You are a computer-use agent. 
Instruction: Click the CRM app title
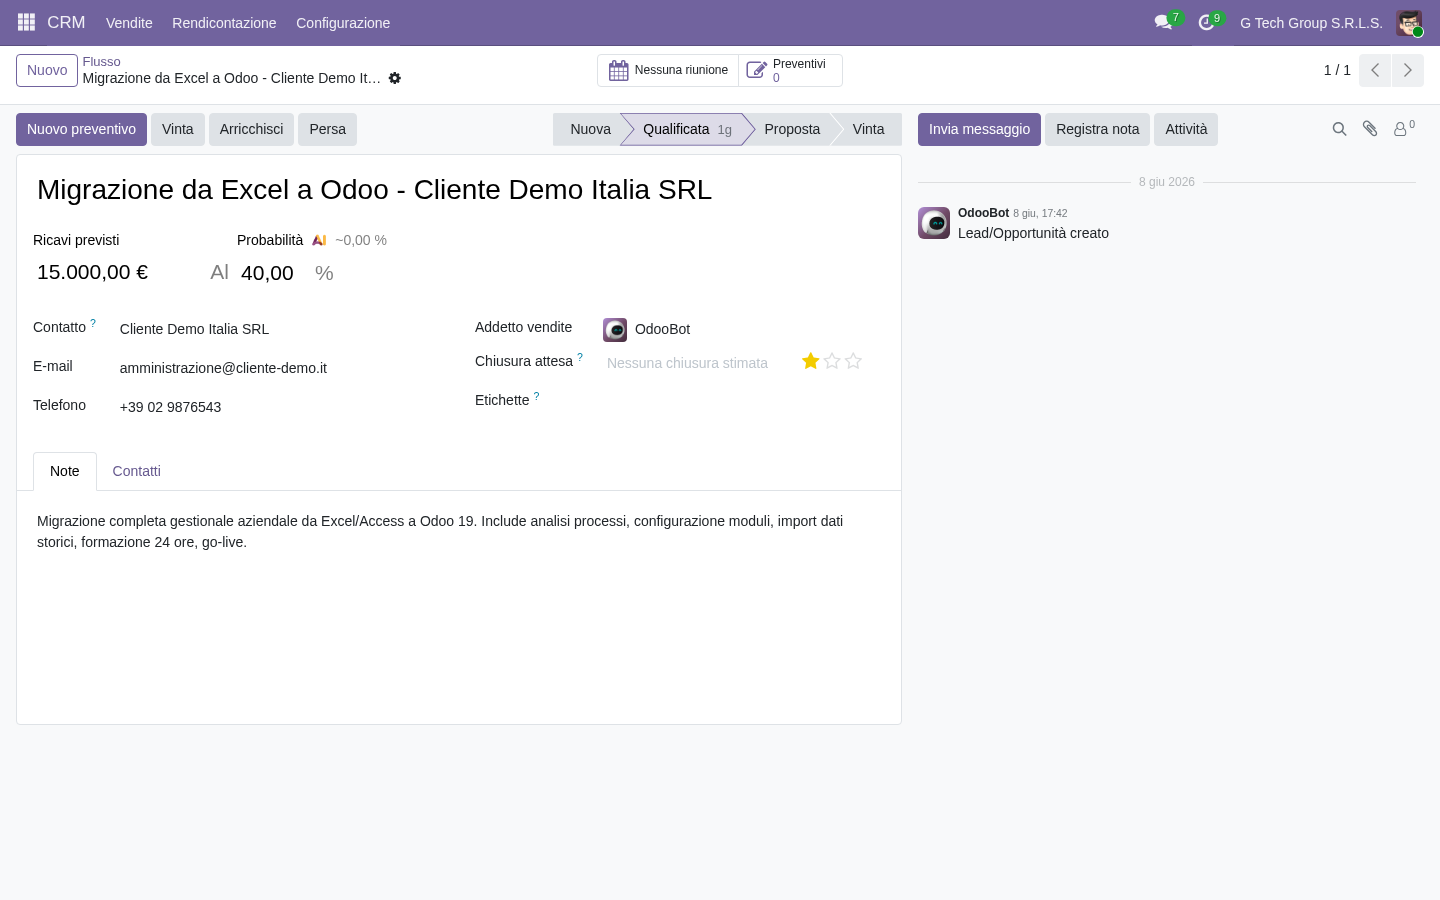click(x=66, y=22)
